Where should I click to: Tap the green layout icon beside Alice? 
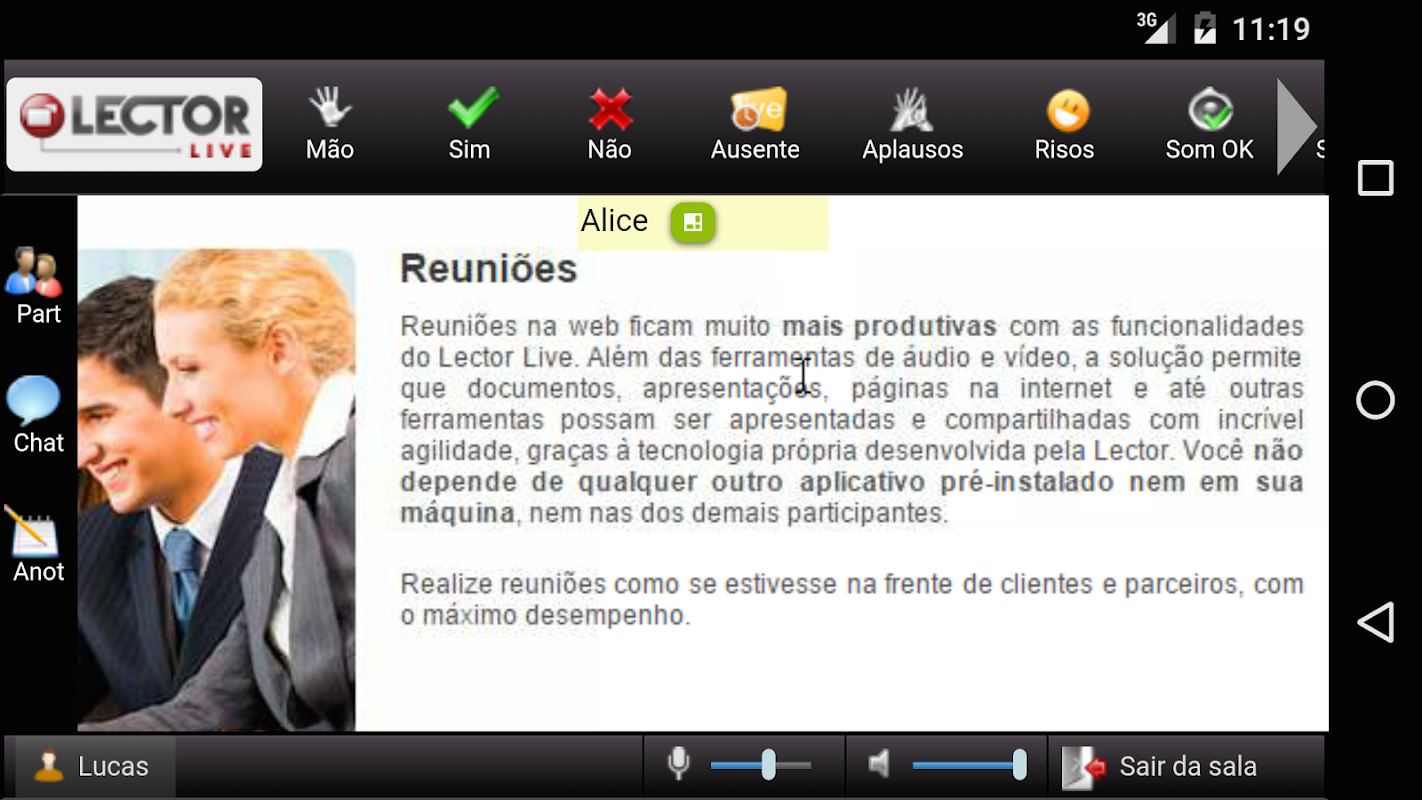(x=693, y=222)
